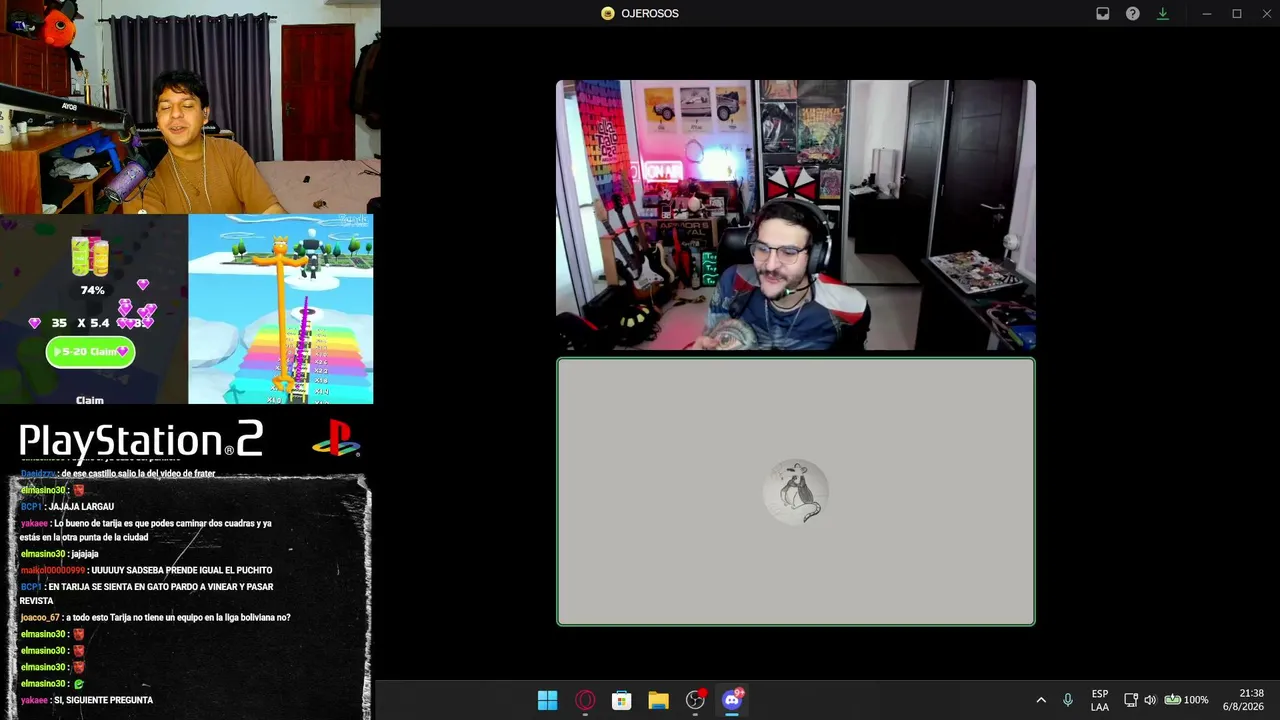This screenshot has width=1280, height=720.
Task: Open Opera GX from the taskbar
Action: pyautogui.click(x=585, y=700)
